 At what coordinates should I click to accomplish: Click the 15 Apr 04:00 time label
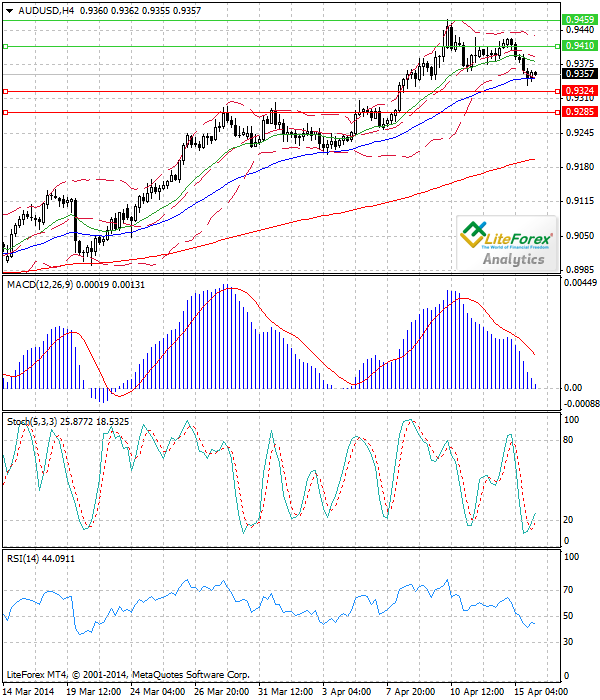[x=540, y=691]
